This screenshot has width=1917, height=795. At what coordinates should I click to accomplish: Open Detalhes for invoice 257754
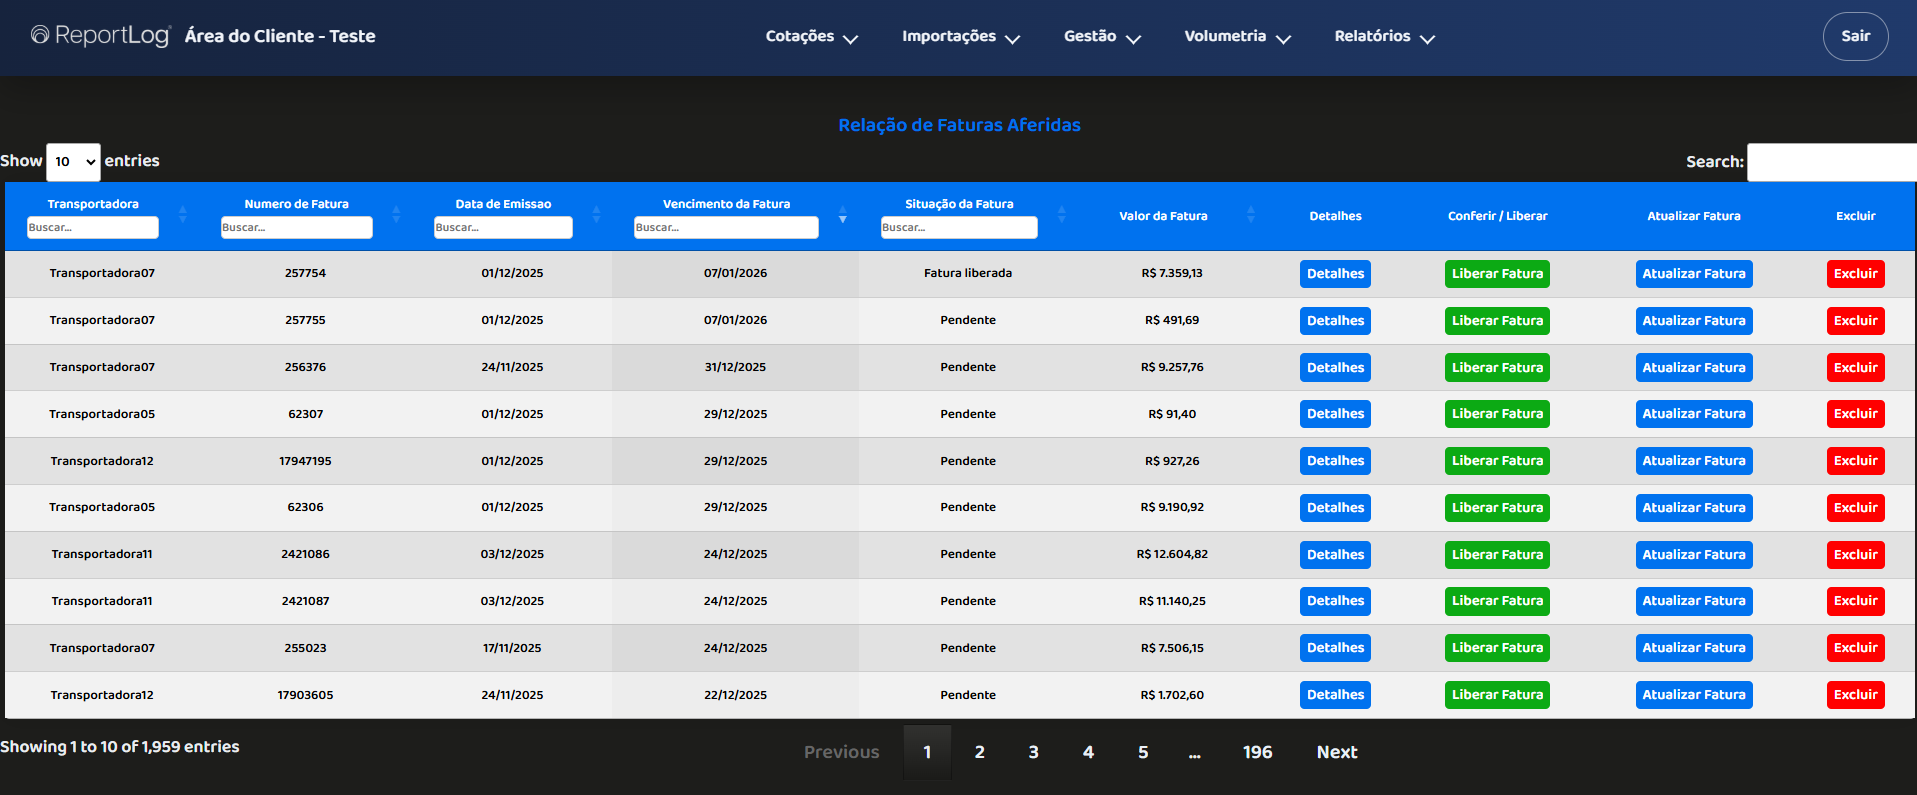tap(1335, 274)
